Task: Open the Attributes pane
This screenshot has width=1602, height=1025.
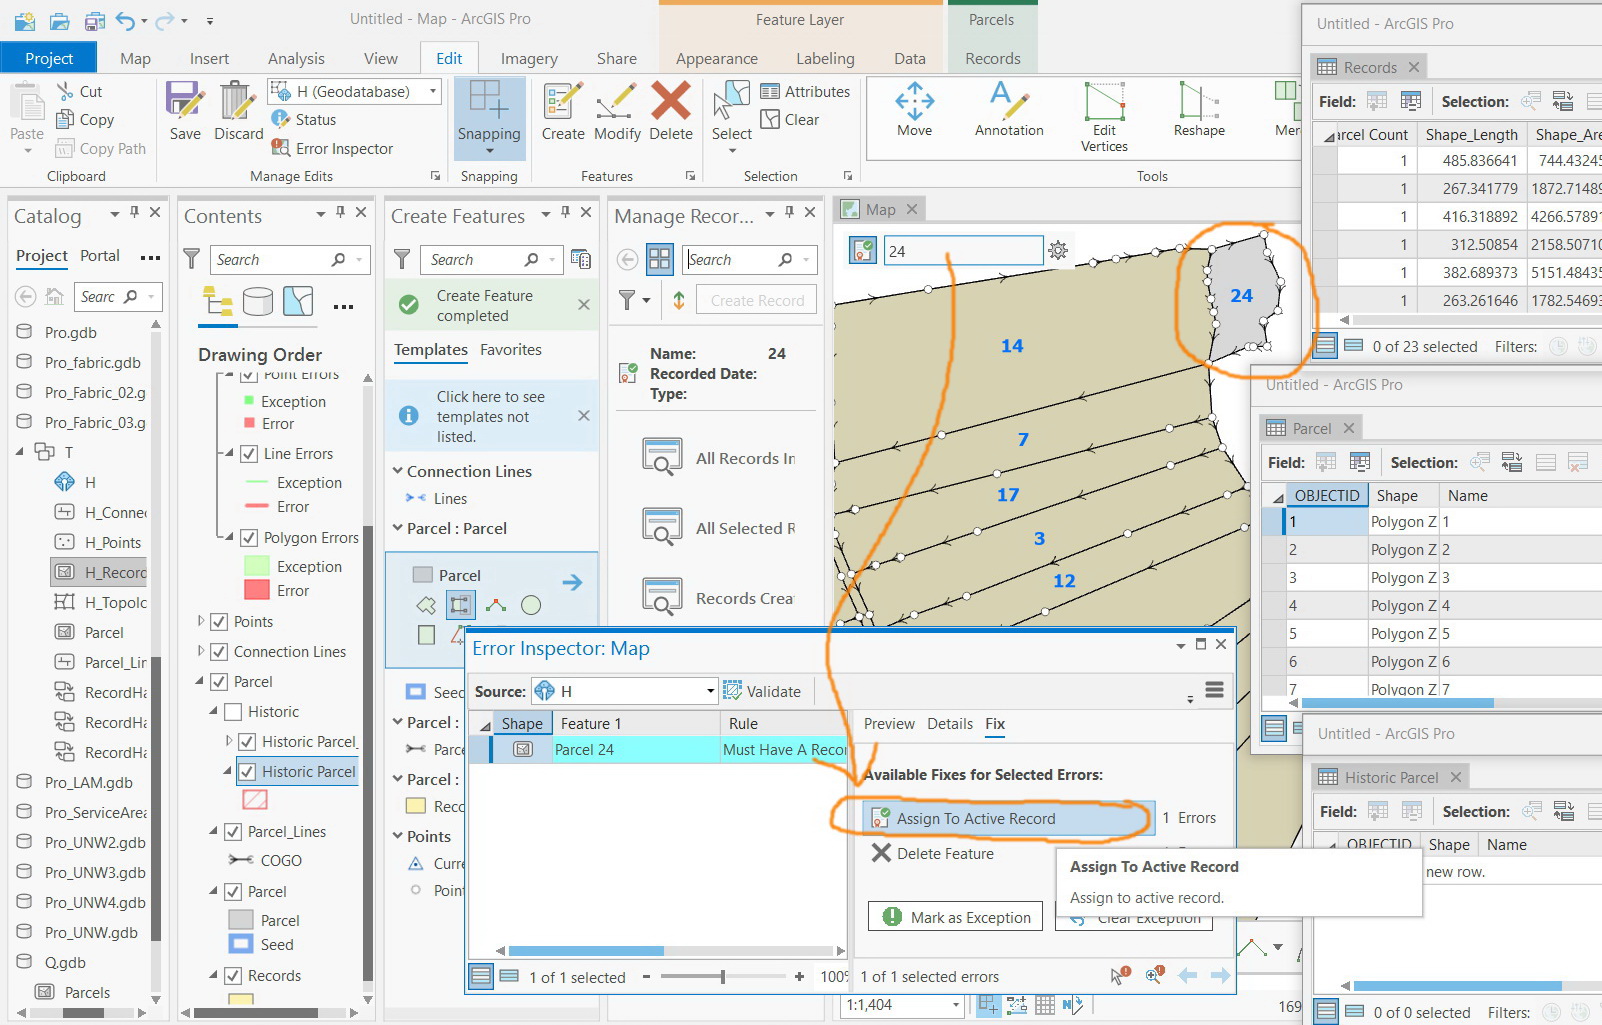Action: [x=805, y=91]
